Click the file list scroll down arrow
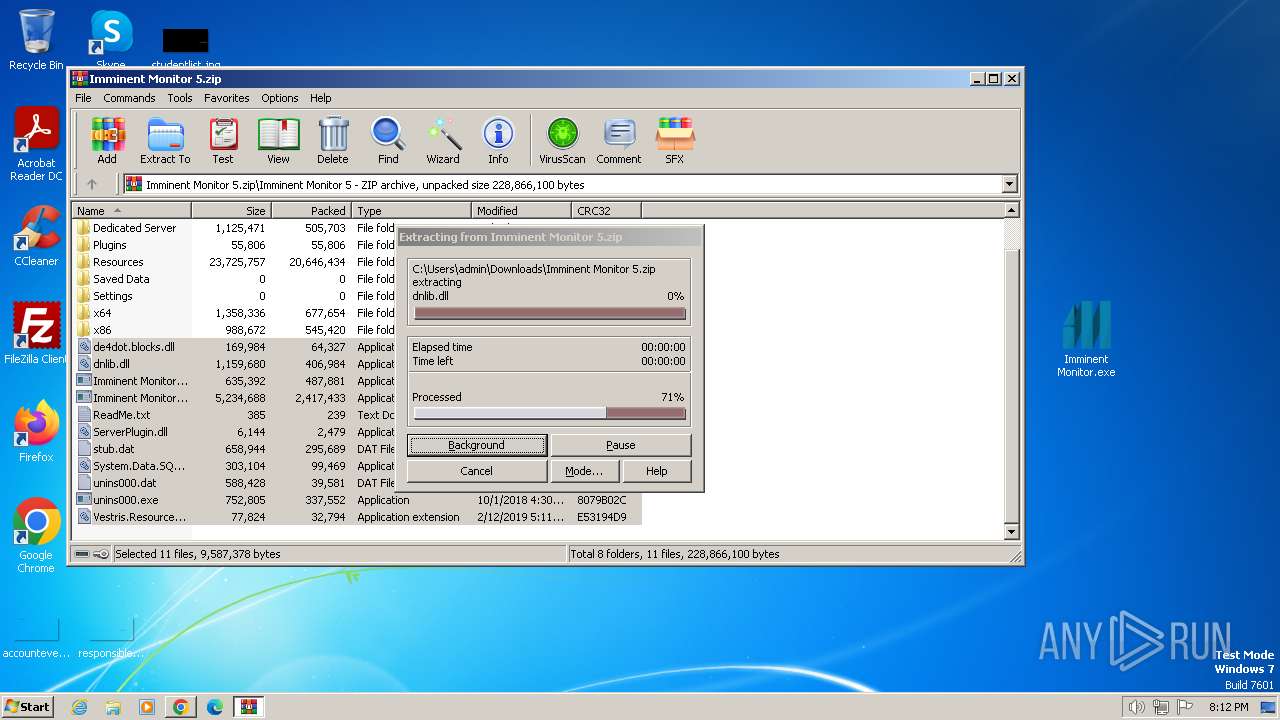 tap(1011, 532)
